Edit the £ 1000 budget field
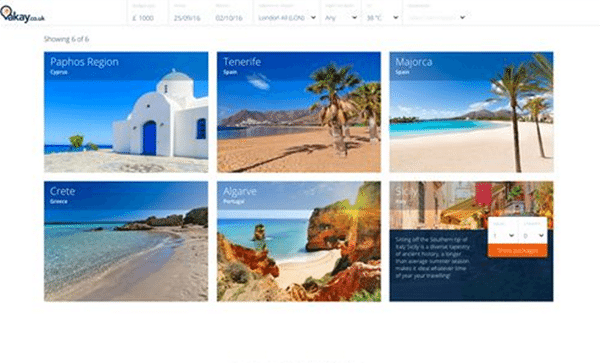Screen dimensions: 600x363 click(147, 13)
